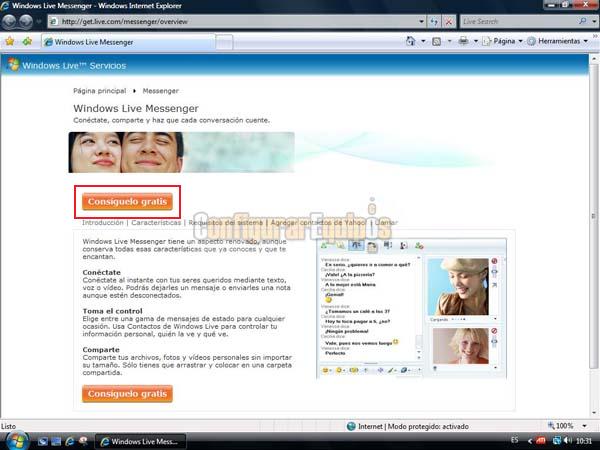Viewport: 600px width, 450px height.
Task: Click the Live Search input box
Action: (518, 21)
